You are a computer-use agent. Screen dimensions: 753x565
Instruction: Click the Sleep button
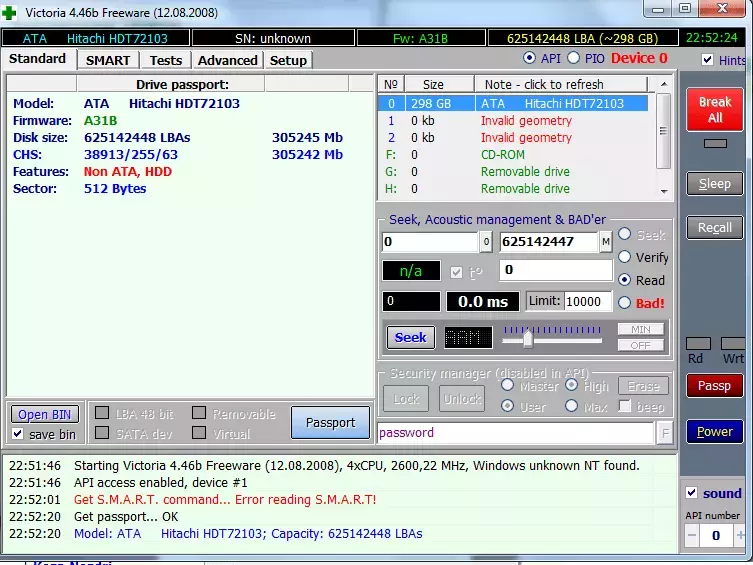715,184
